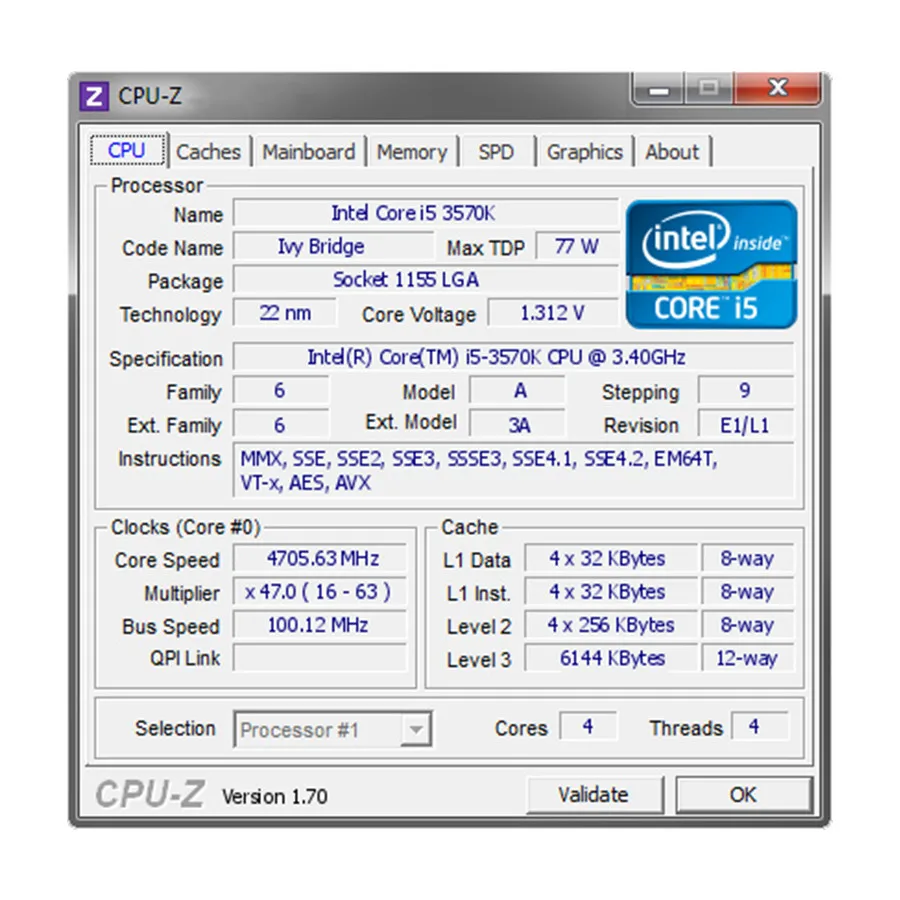Click the Stepping value 9
This screenshot has width=900, height=900.
coord(746,391)
